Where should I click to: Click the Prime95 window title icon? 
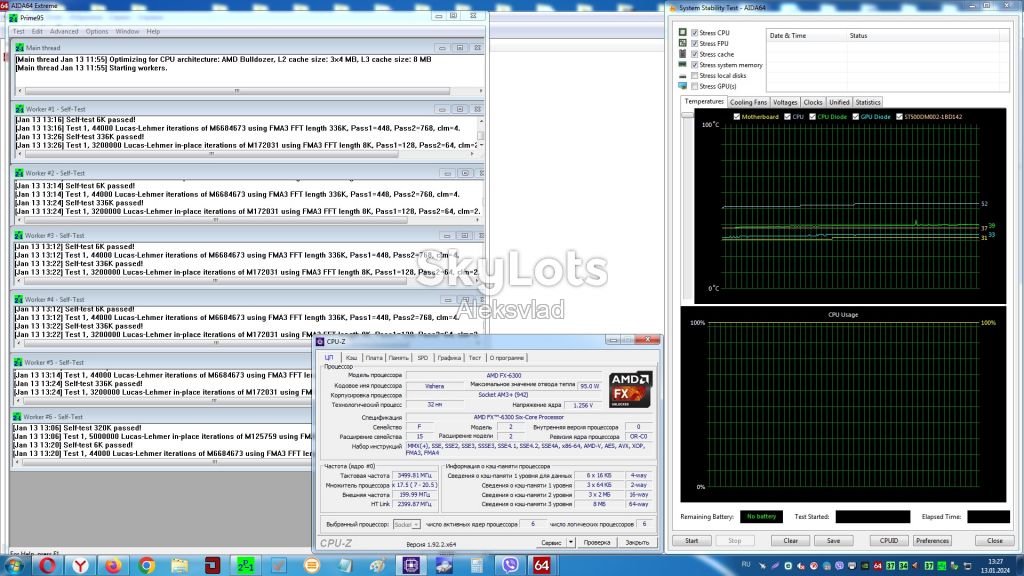click(14, 18)
